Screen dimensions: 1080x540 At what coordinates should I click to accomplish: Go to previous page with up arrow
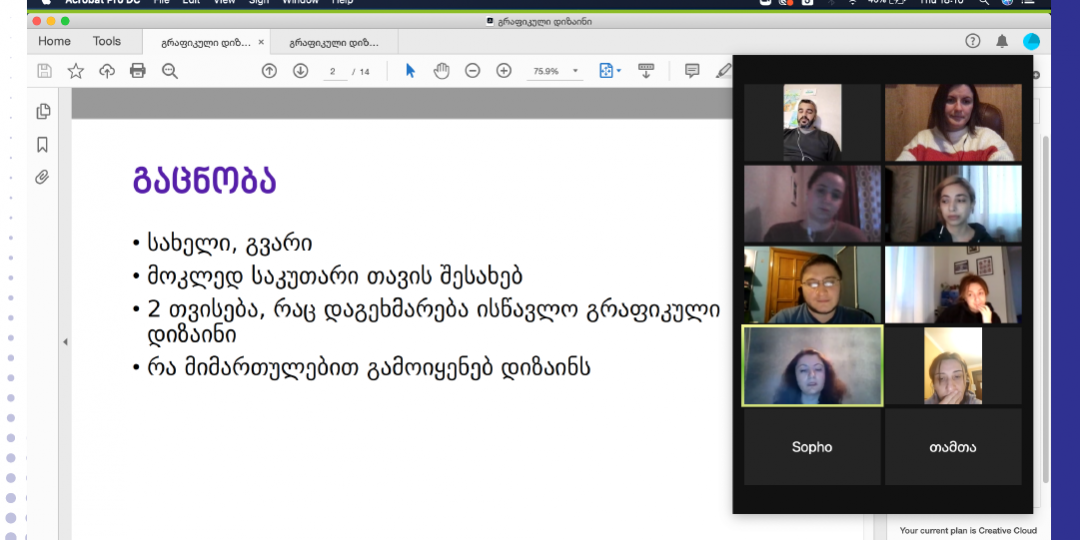[269, 70]
